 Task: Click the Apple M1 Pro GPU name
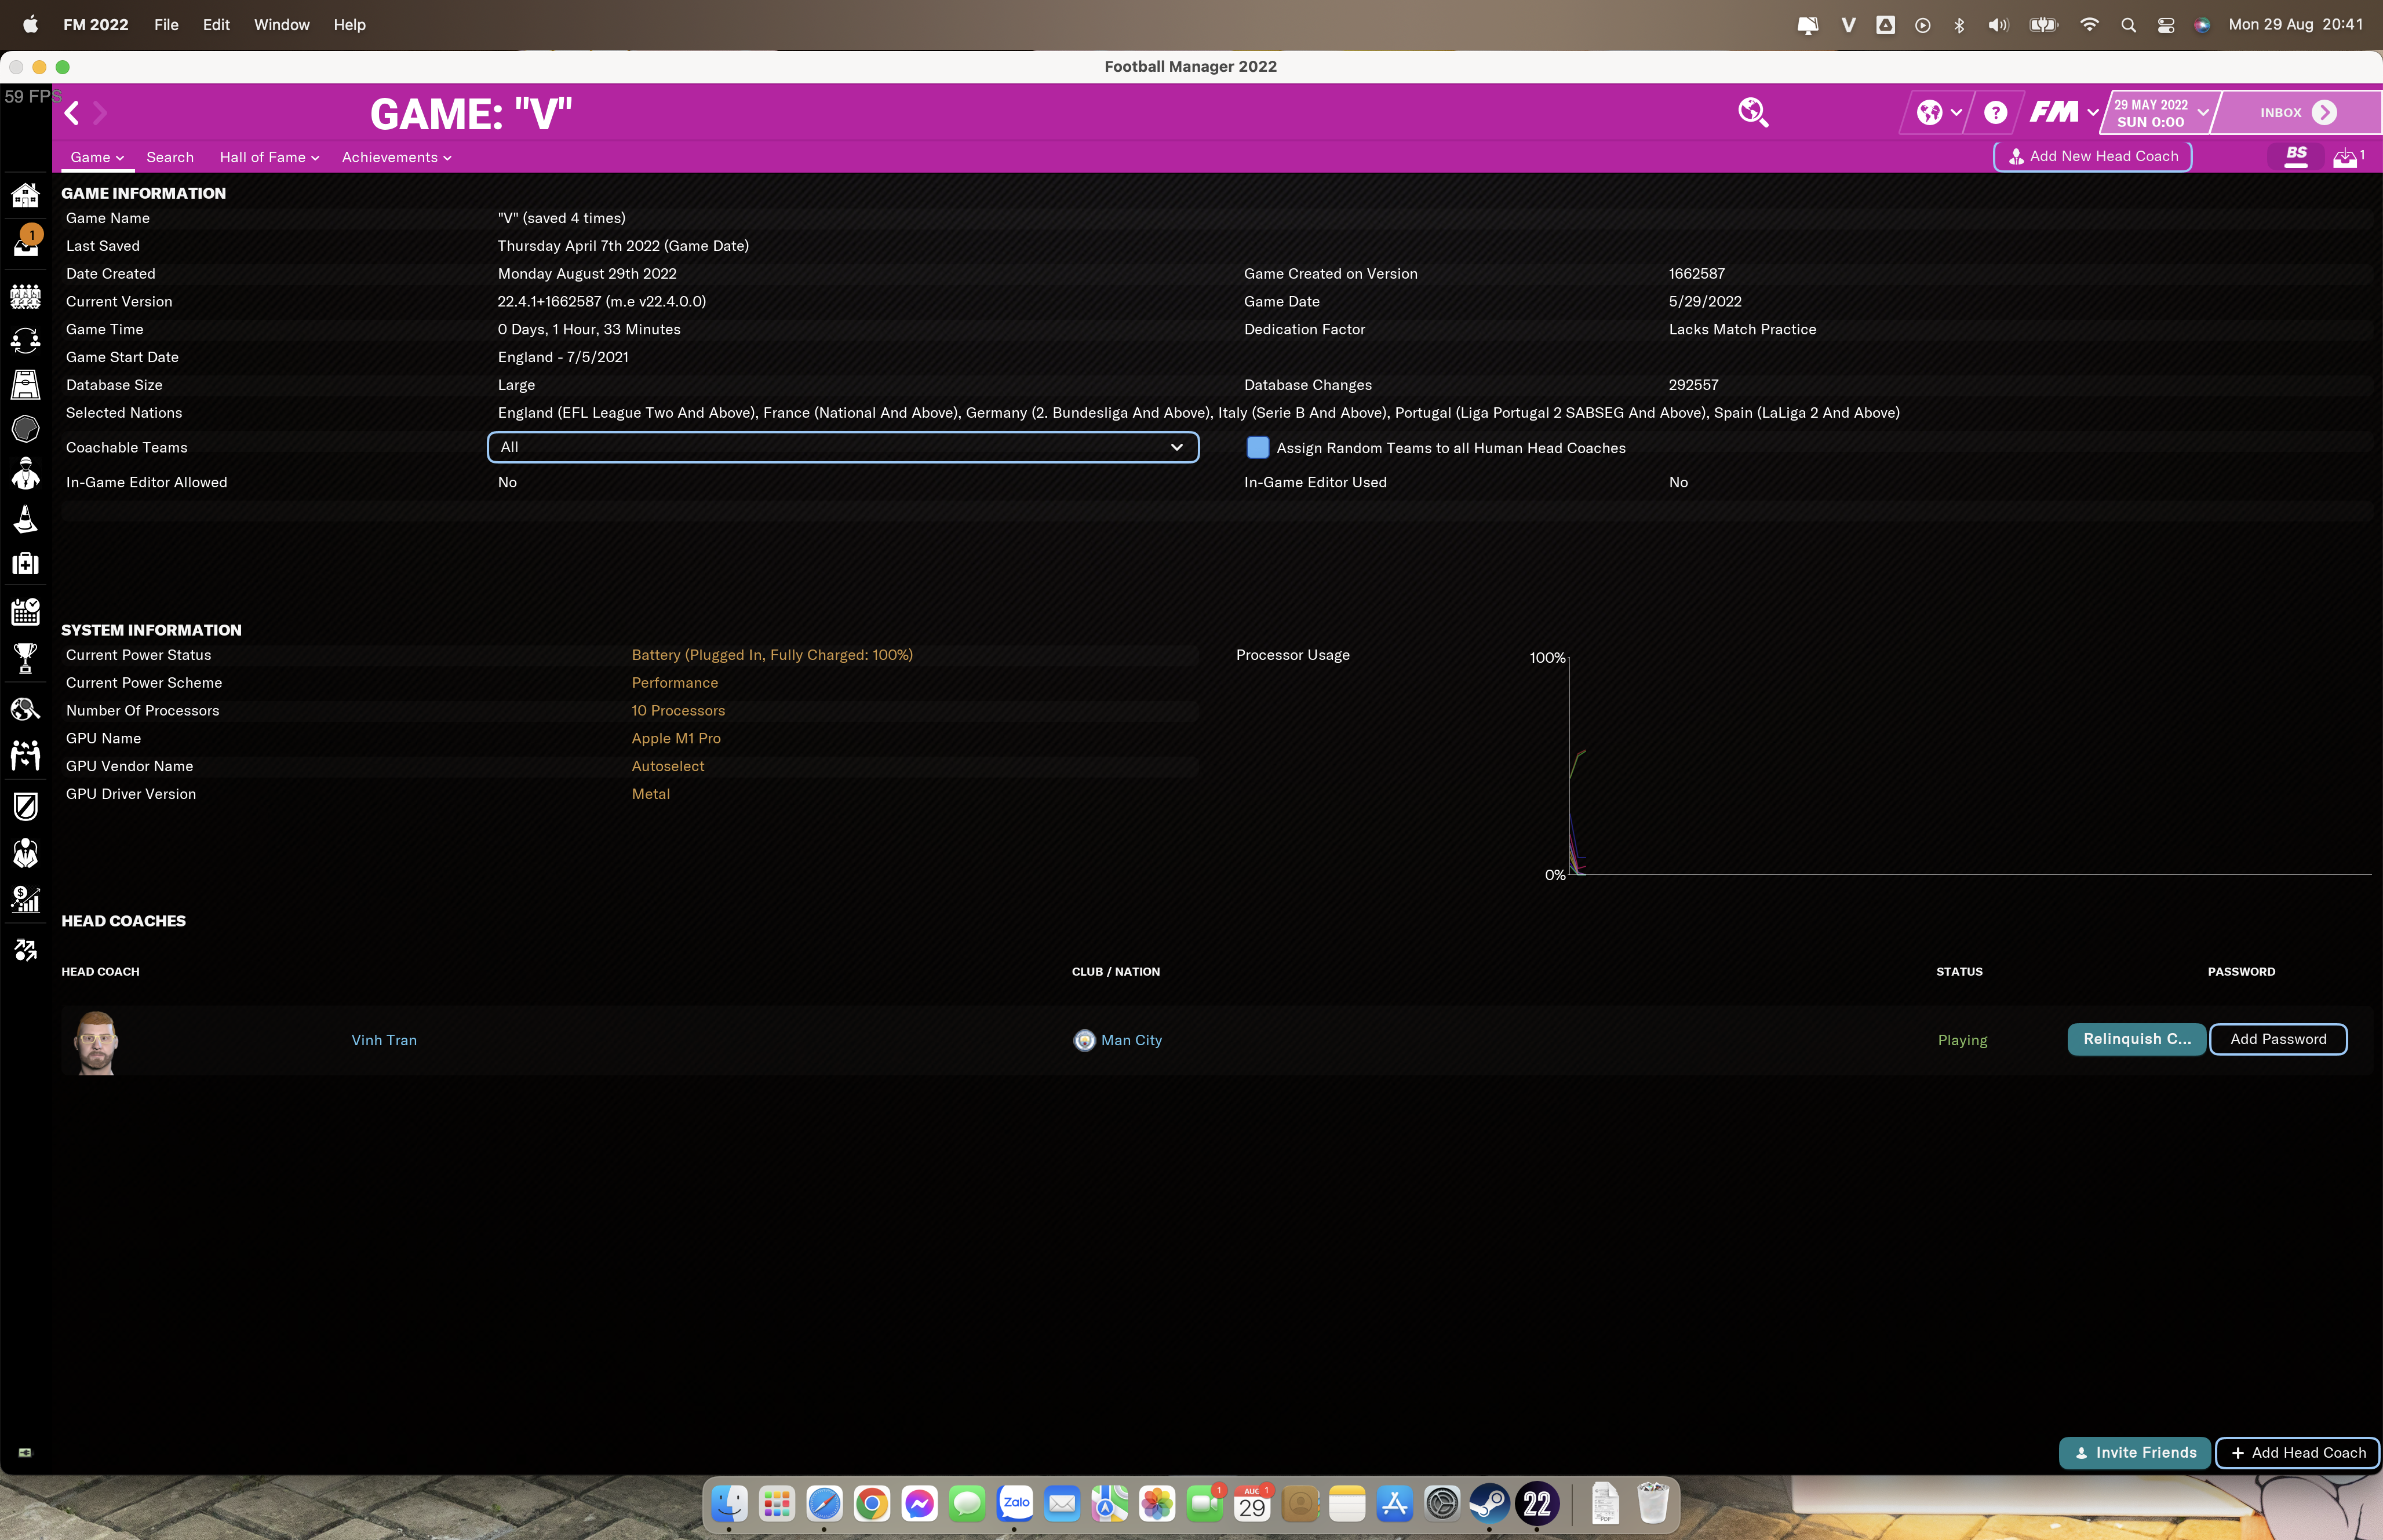click(676, 738)
